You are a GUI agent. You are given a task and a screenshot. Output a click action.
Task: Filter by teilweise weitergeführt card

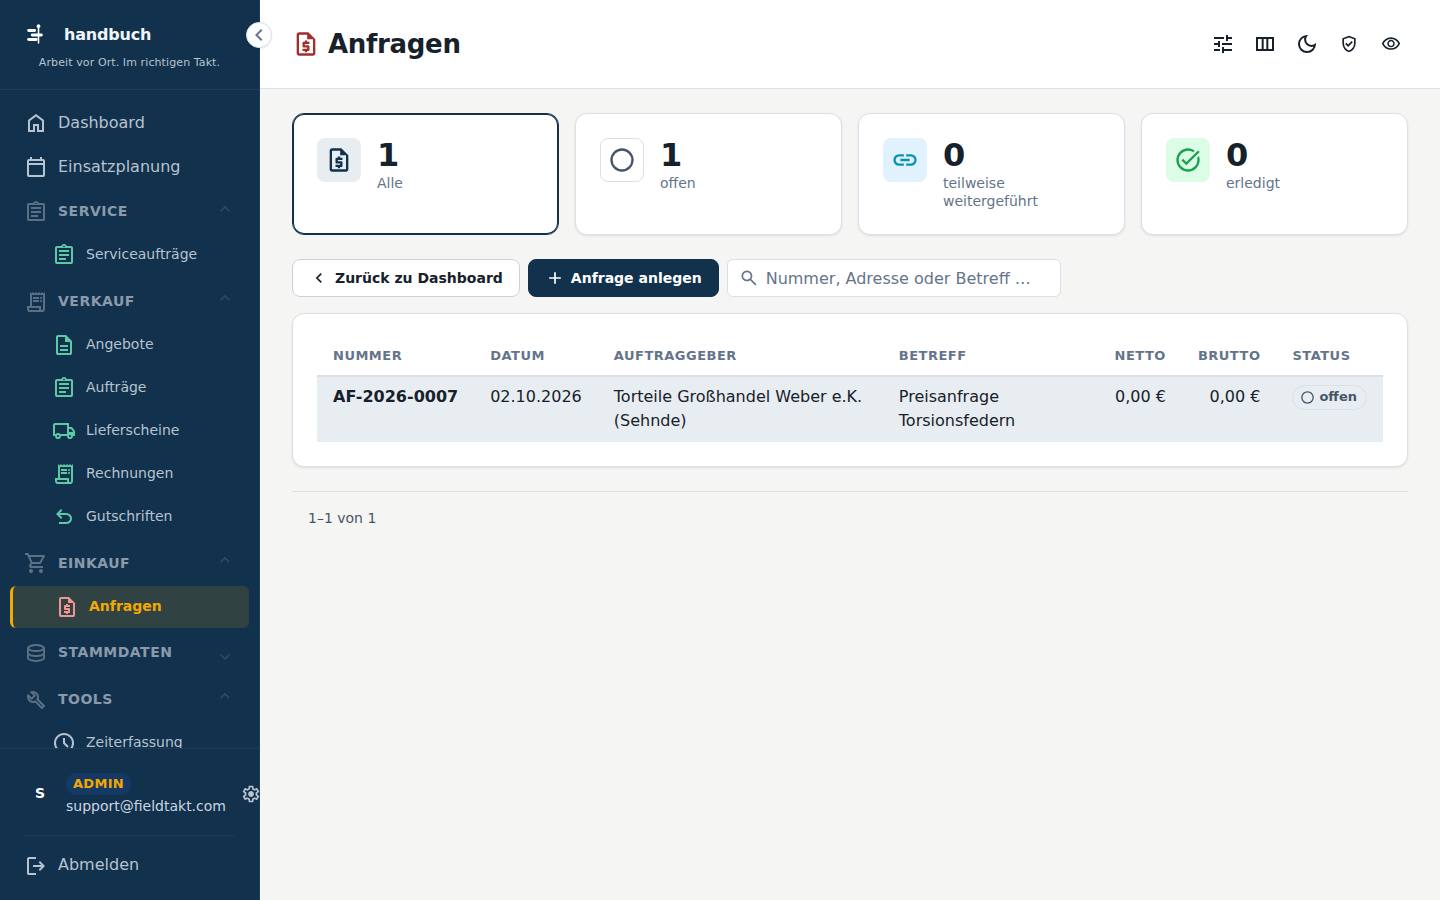pos(991,174)
